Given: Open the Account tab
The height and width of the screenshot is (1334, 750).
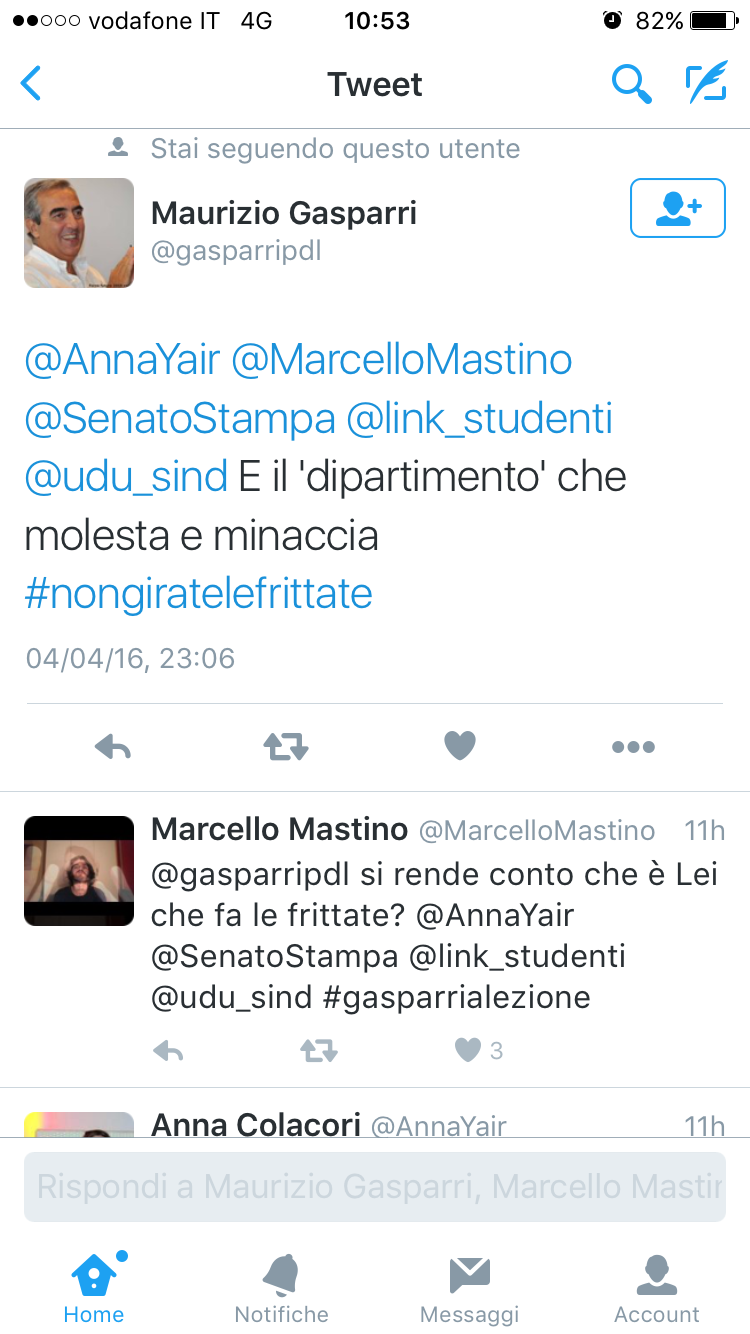Looking at the screenshot, I should [657, 1288].
